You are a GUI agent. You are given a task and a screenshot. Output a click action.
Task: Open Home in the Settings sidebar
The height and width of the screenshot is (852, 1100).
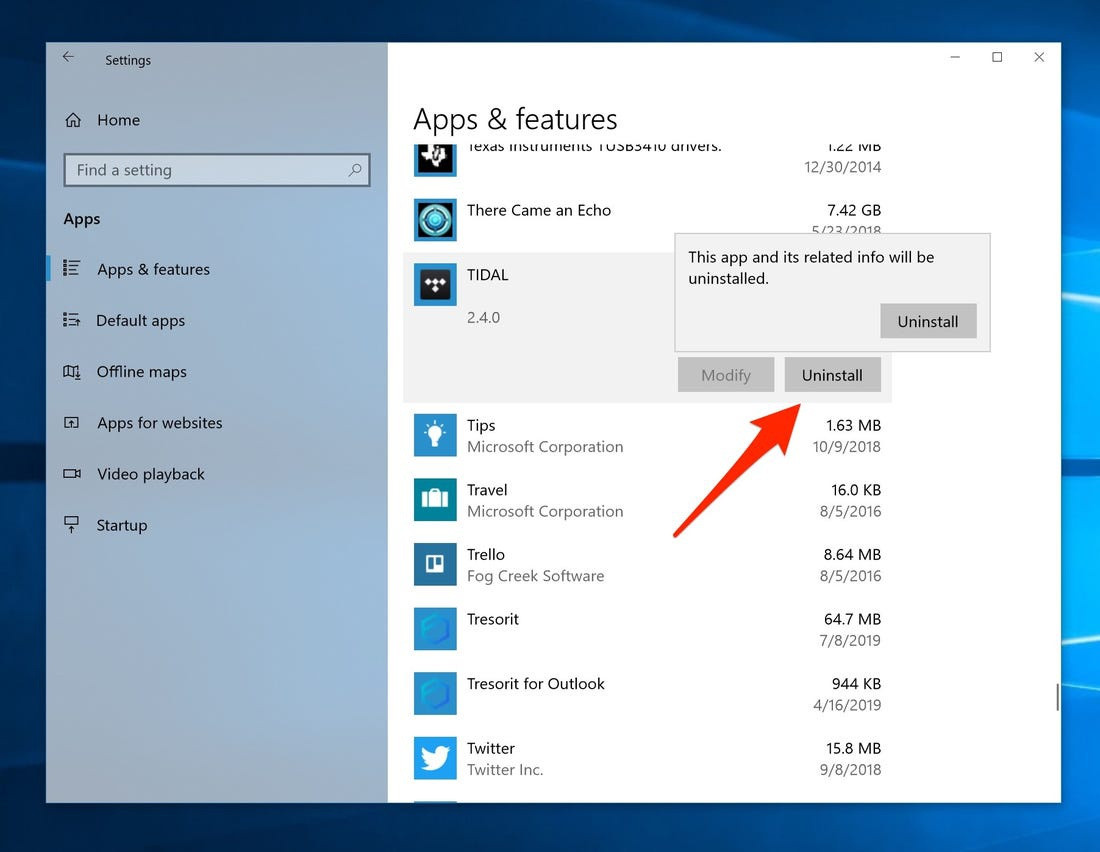(x=118, y=120)
